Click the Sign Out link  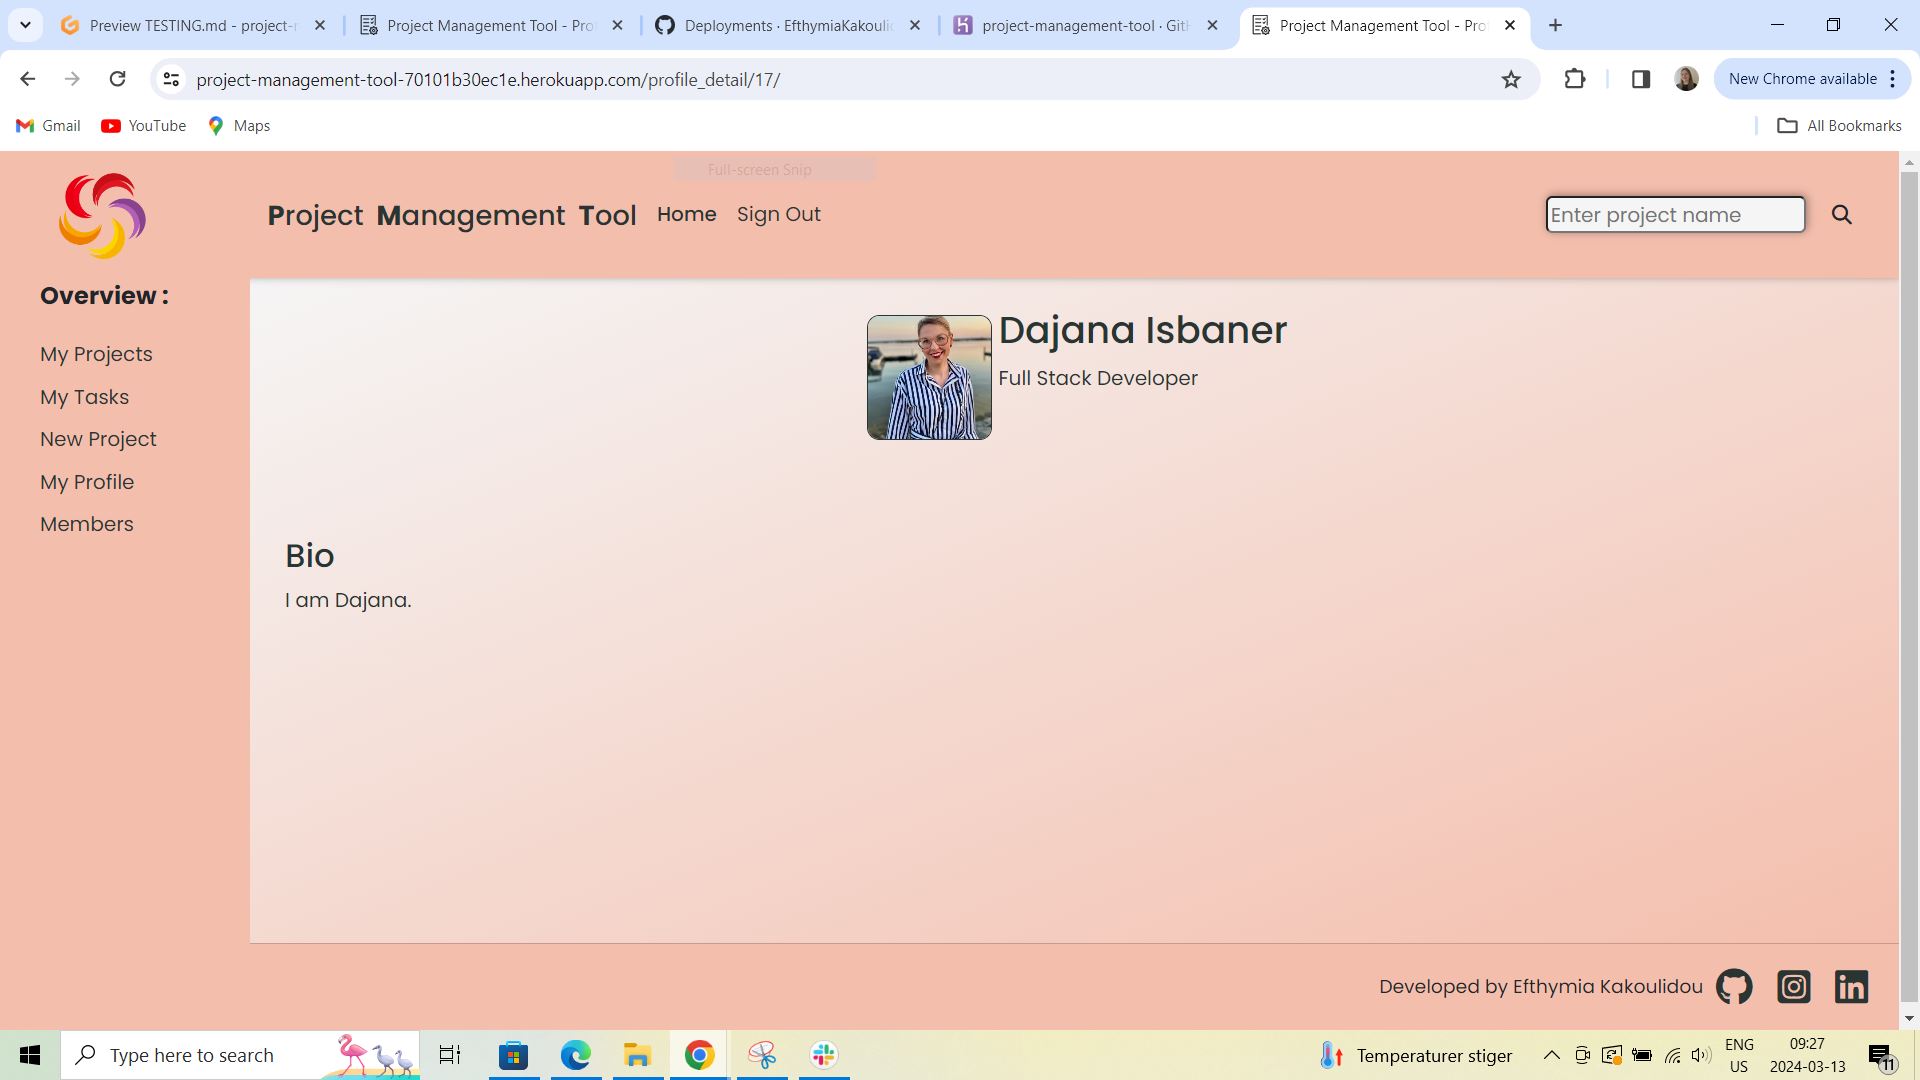coord(779,214)
